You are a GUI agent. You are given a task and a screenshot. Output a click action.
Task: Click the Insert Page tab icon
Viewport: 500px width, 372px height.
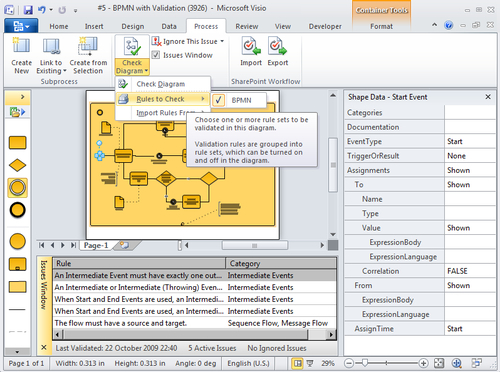(125, 245)
